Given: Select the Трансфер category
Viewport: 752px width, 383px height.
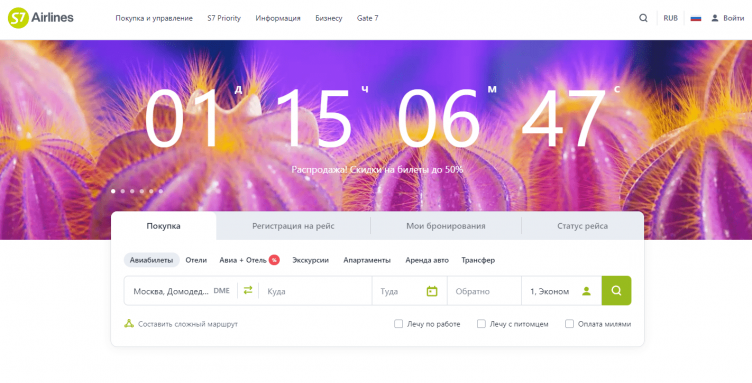Looking at the screenshot, I should [x=478, y=260].
